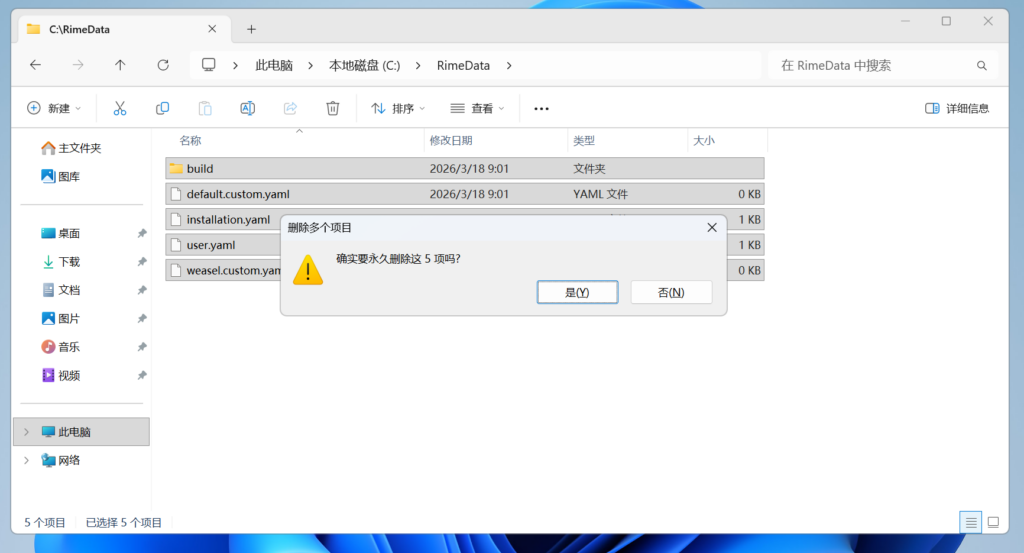
Task: Click the Copy icon in toolbar
Action: 162,108
